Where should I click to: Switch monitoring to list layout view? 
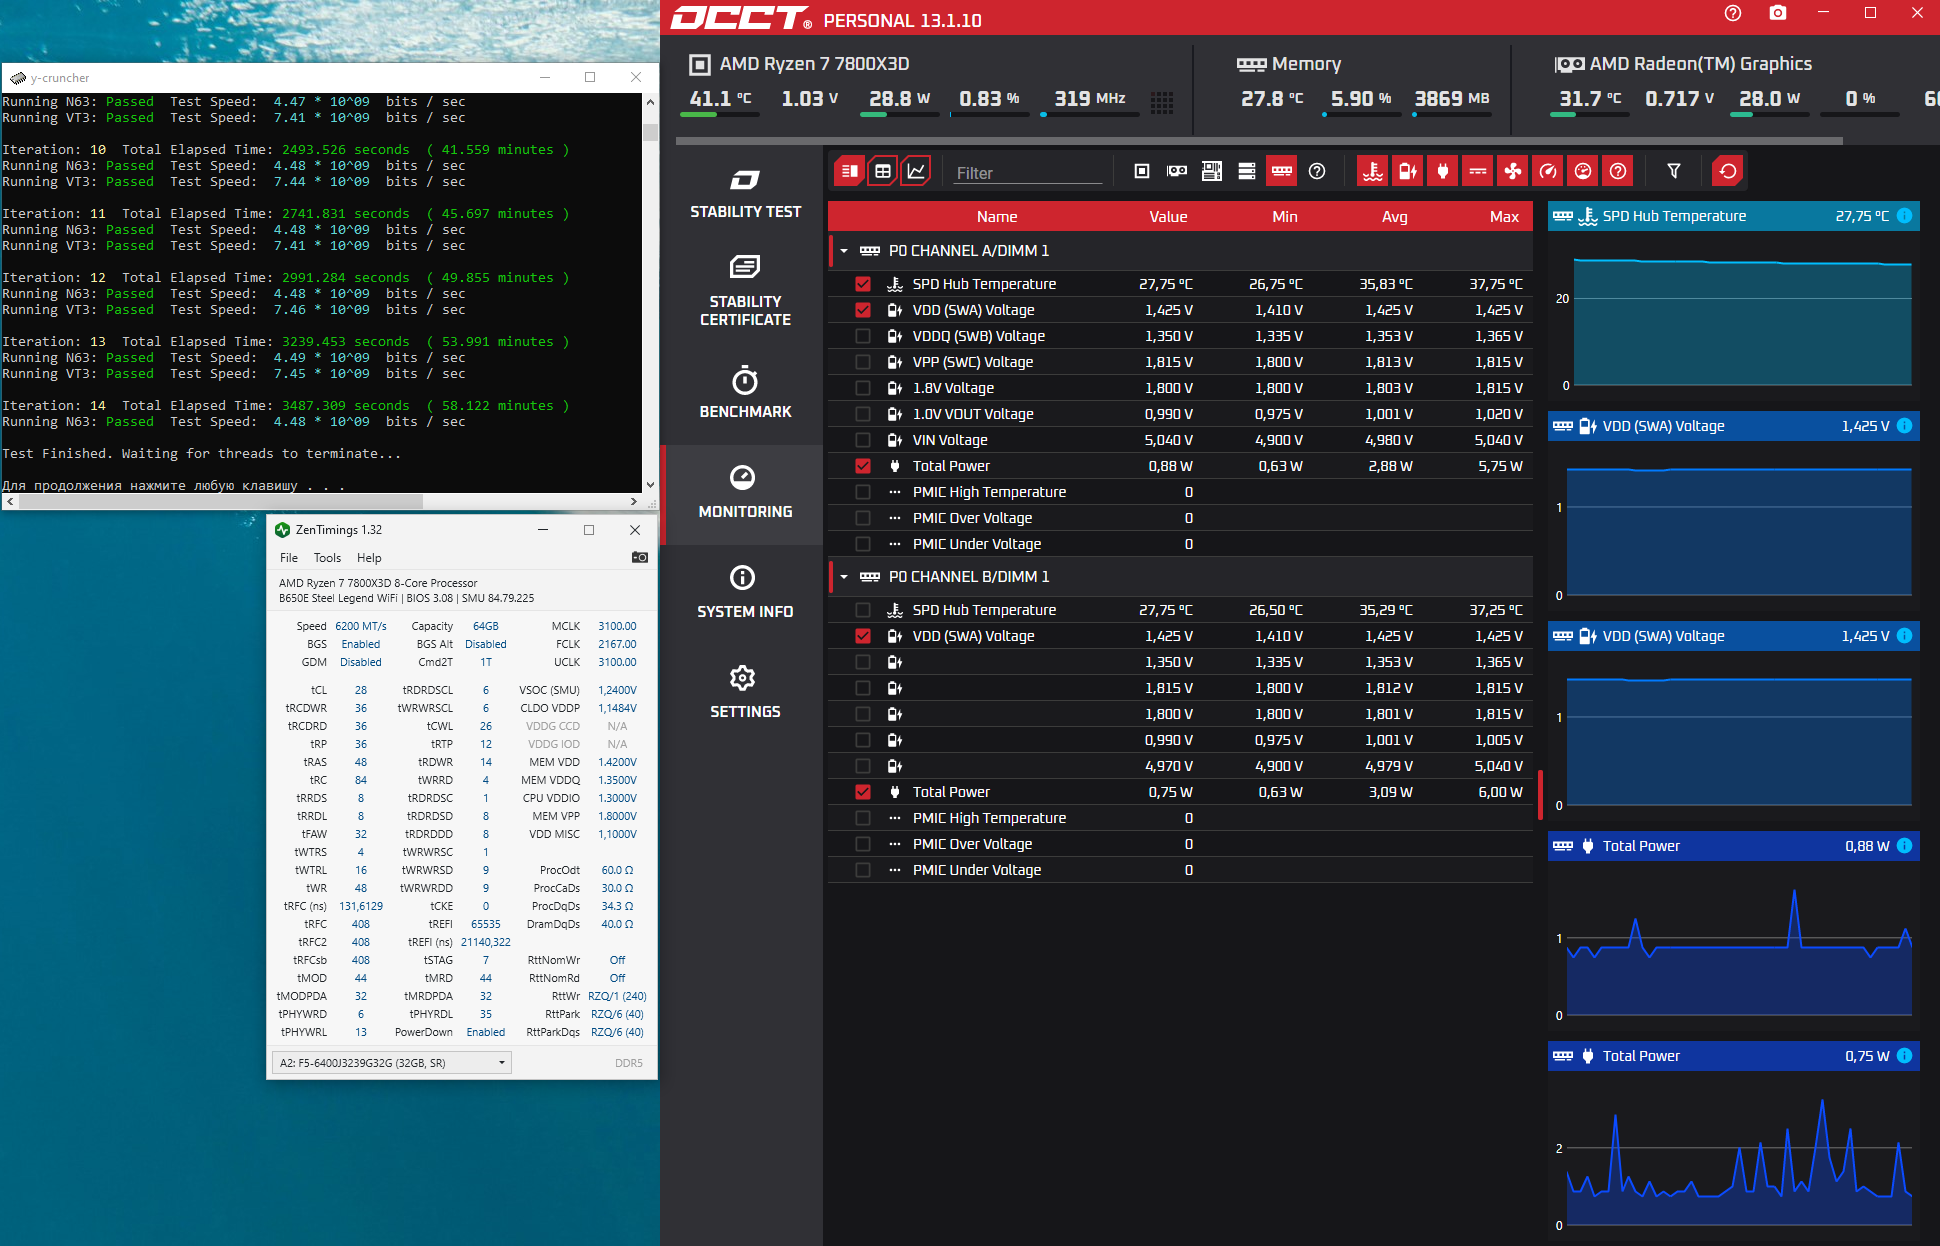point(849,171)
